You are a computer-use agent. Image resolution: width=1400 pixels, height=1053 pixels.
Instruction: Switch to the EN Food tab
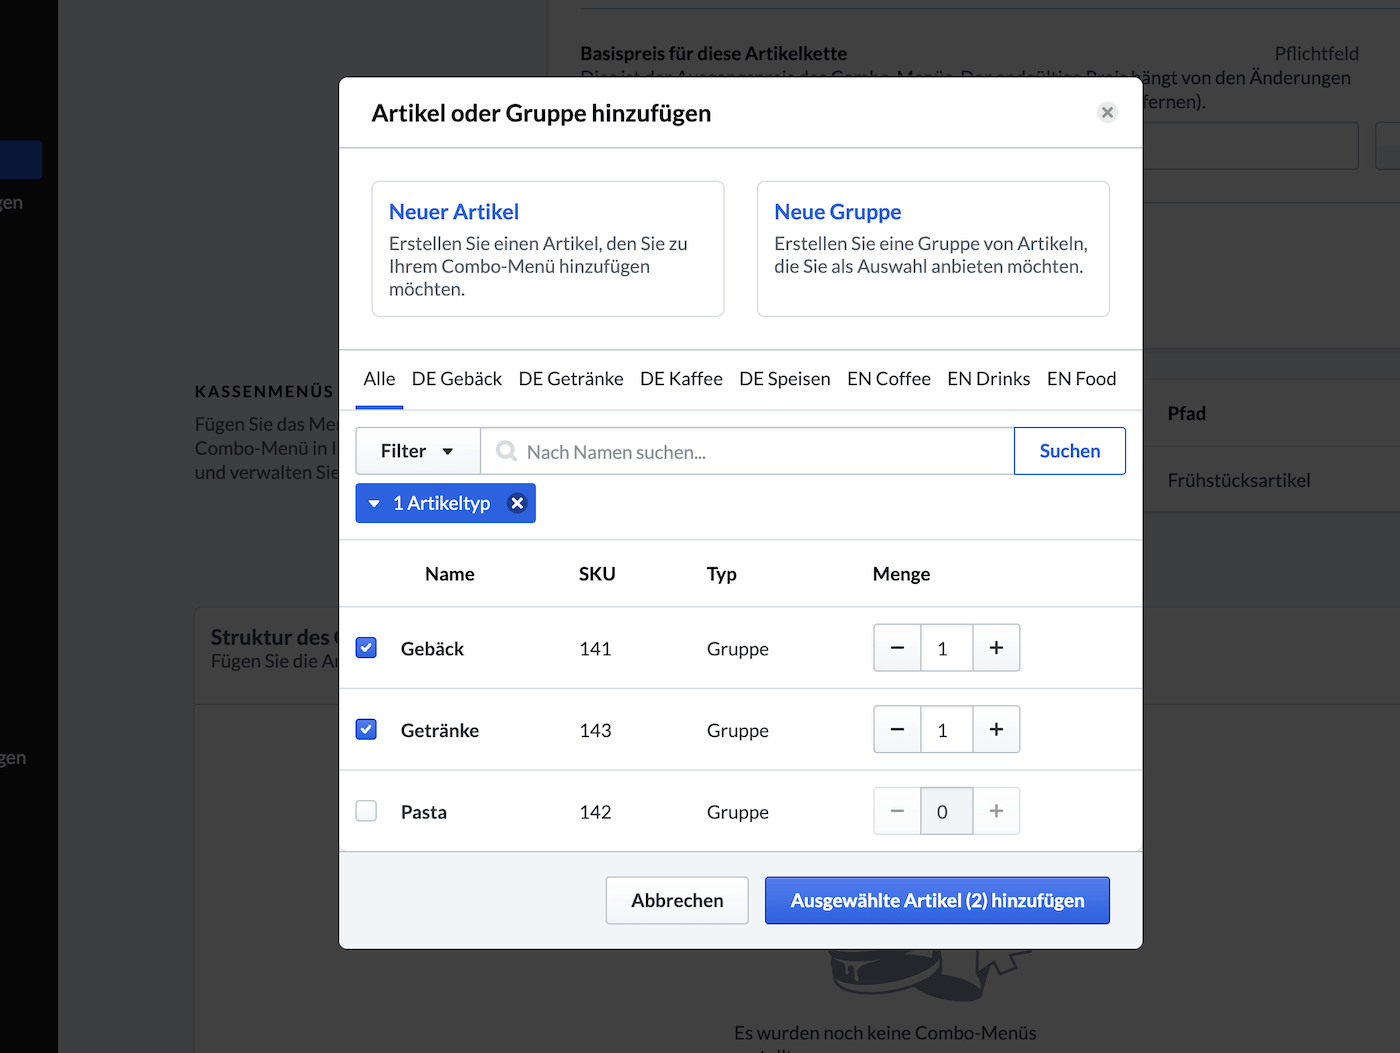(x=1081, y=379)
